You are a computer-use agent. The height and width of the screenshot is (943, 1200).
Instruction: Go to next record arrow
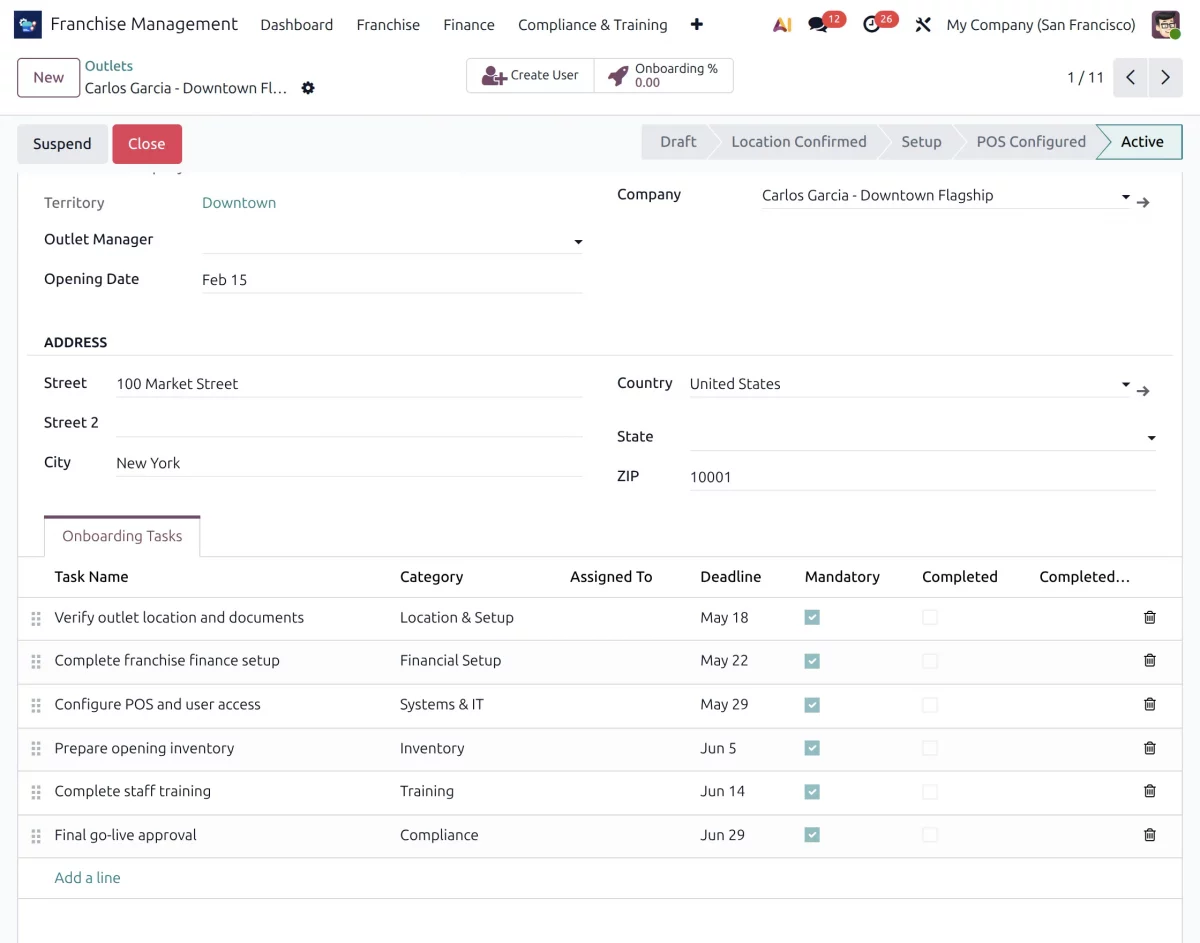pyautogui.click(x=1165, y=77)
